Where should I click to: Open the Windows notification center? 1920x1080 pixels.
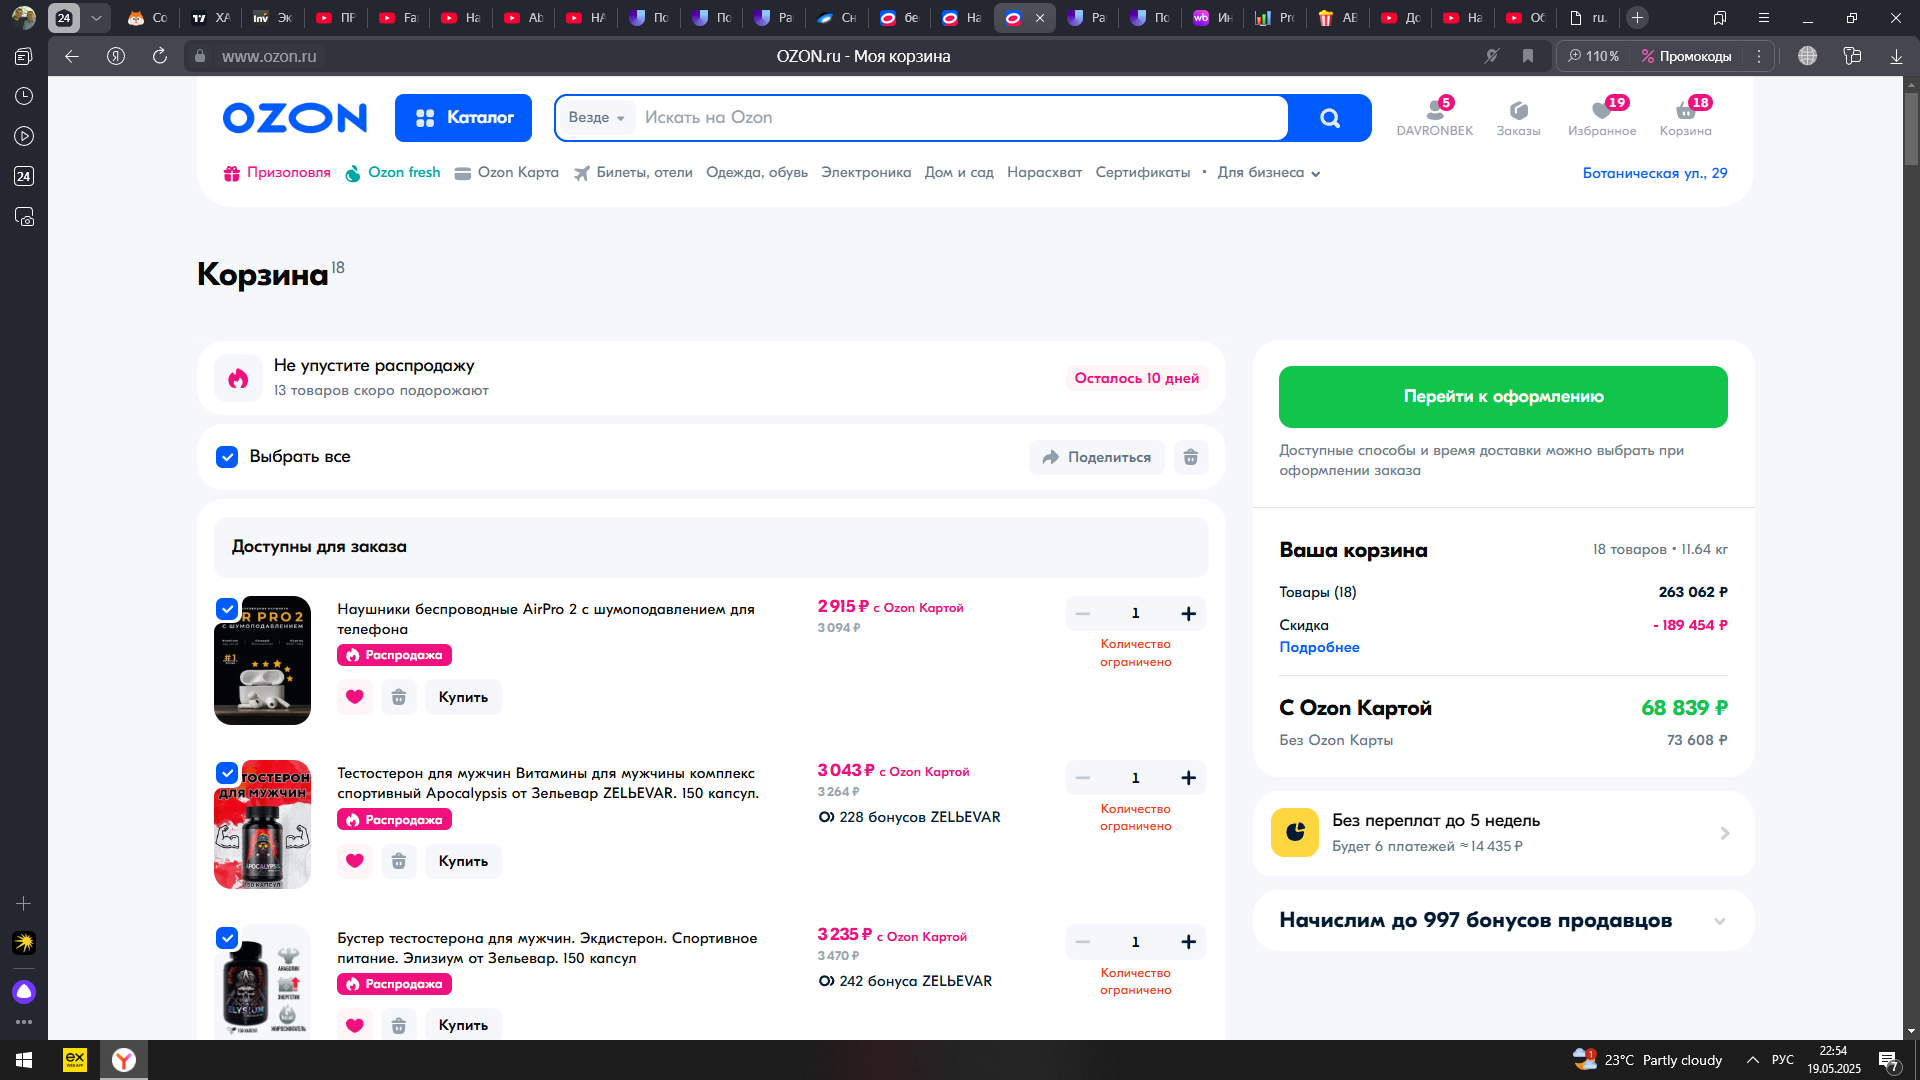point(1889,1060)
